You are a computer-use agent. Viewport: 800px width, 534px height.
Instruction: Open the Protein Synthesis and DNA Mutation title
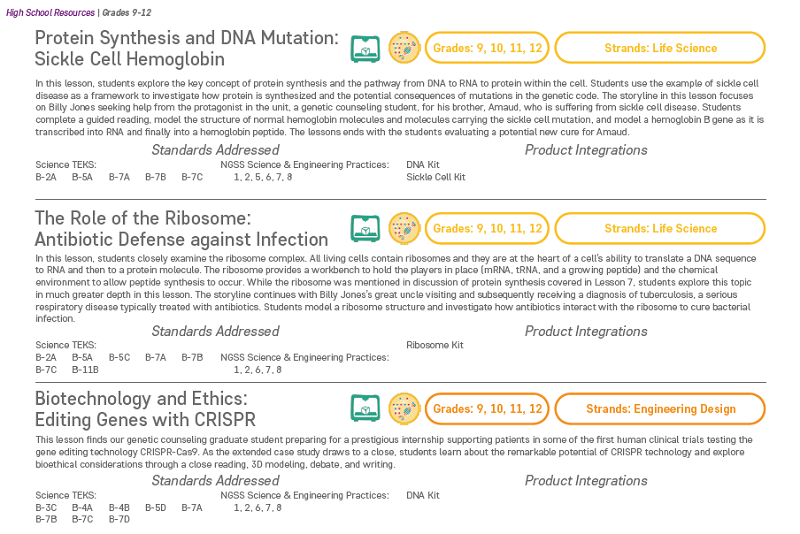click(187, 48)
